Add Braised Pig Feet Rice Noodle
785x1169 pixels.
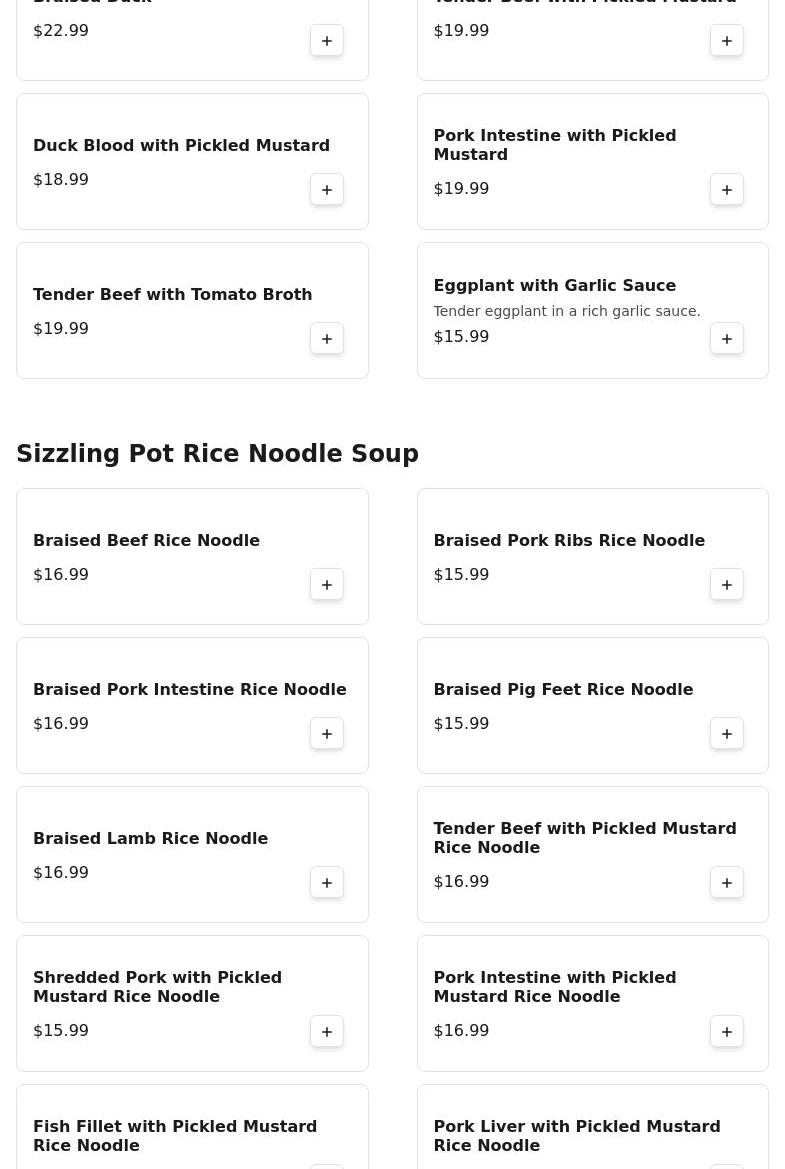tap(727, 734)
